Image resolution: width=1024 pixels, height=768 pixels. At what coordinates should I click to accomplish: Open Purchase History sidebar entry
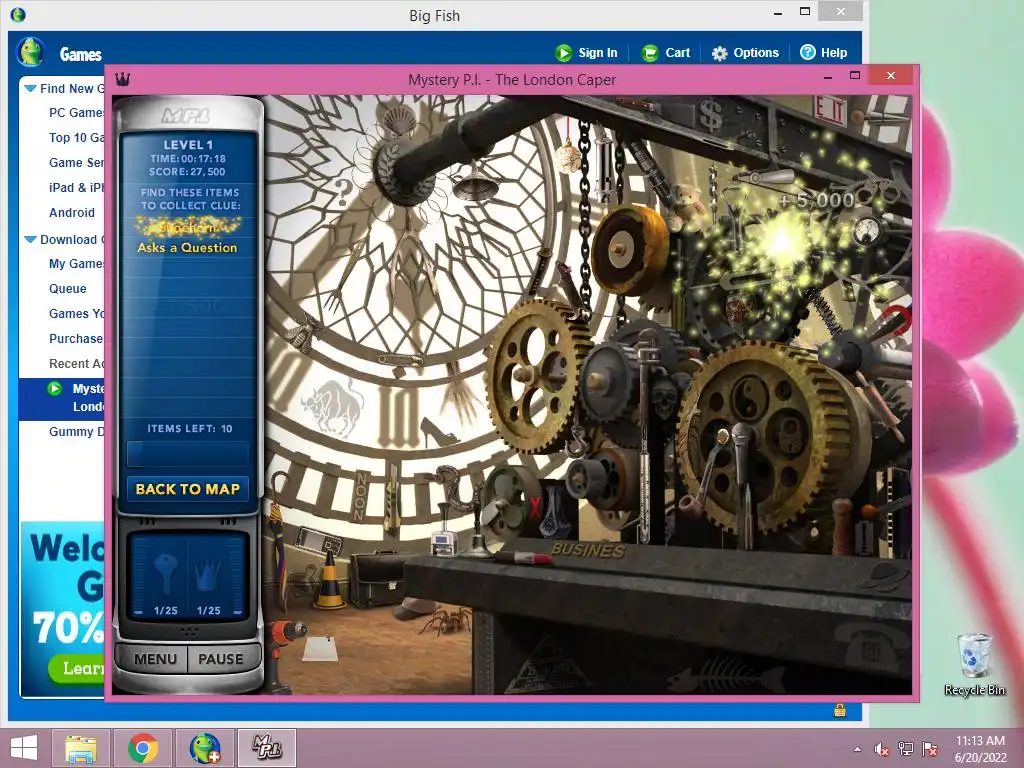(x=76, y=338)
